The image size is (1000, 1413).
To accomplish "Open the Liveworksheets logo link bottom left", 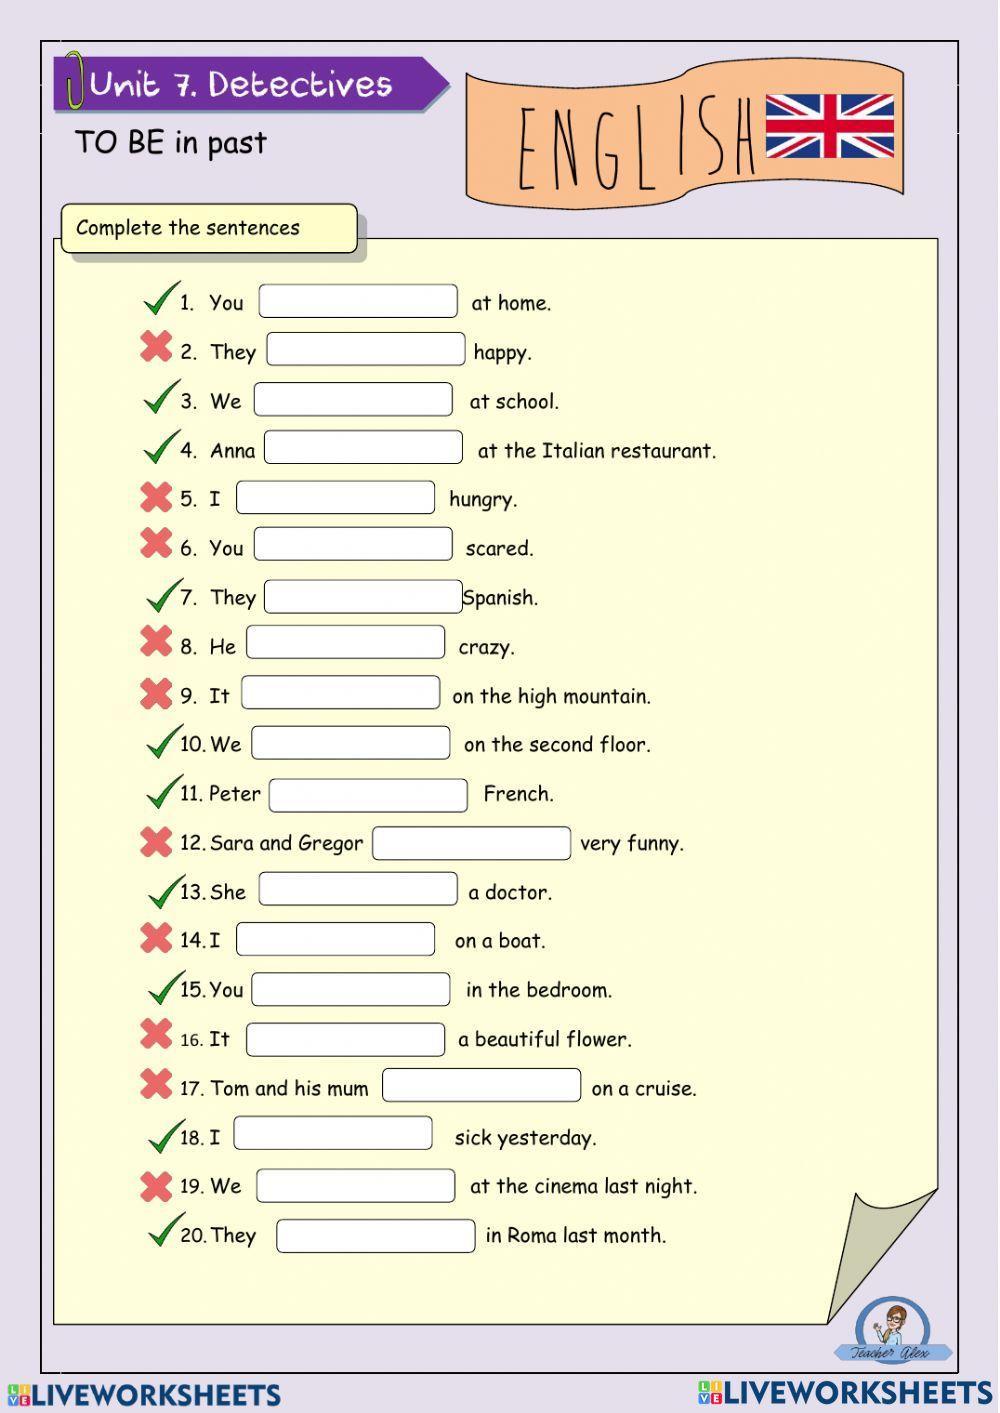I will point(144,1395).
